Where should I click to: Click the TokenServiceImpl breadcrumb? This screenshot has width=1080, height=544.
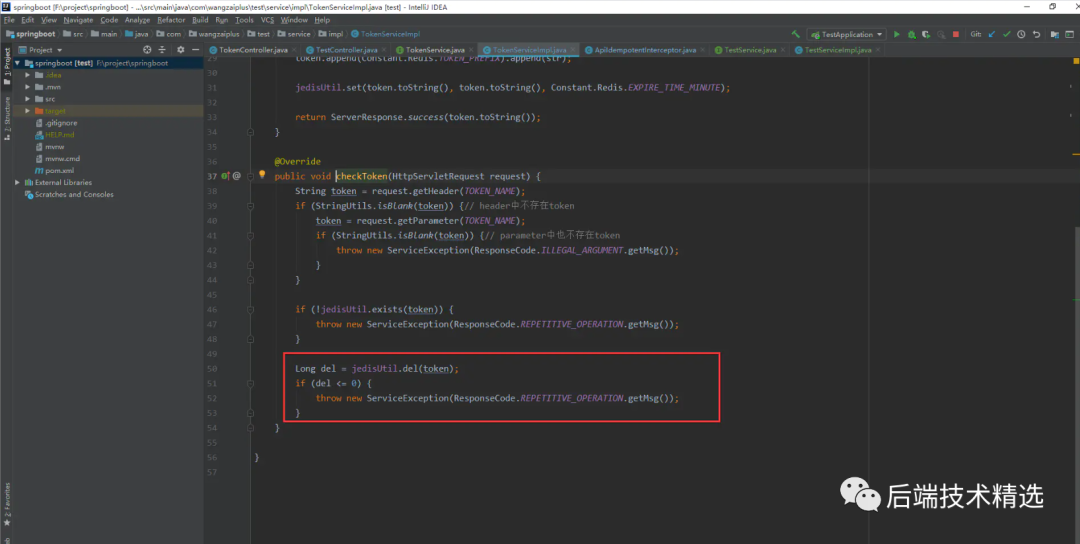click(x=386, y=34)
